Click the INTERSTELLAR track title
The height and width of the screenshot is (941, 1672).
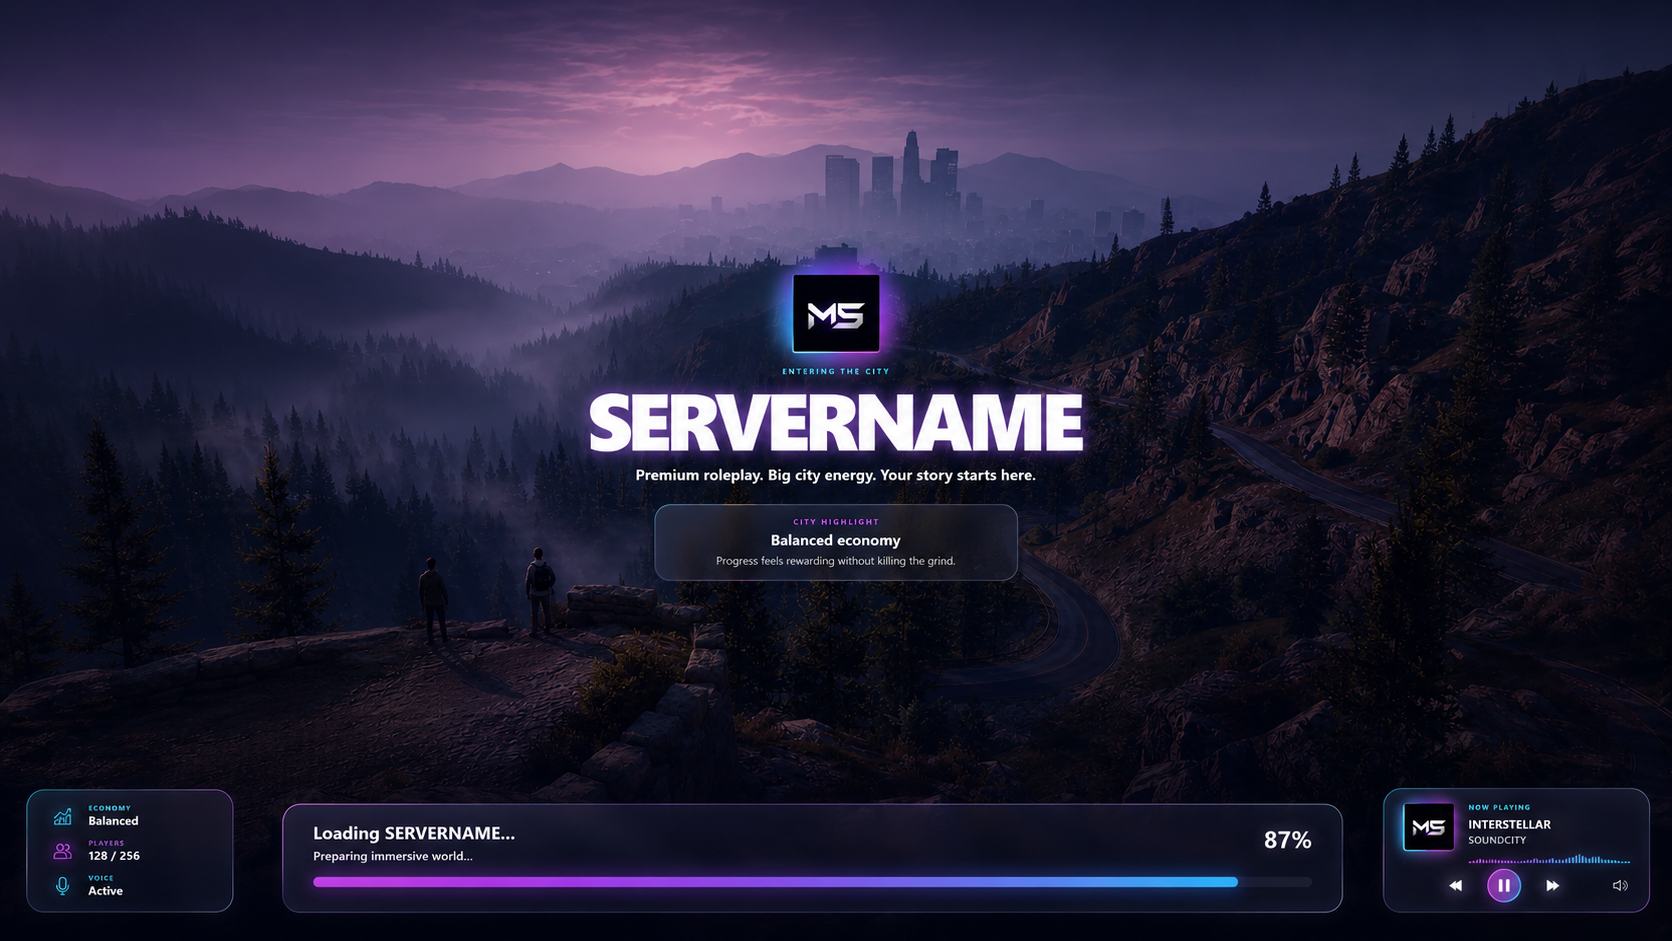coord(1509,825)
